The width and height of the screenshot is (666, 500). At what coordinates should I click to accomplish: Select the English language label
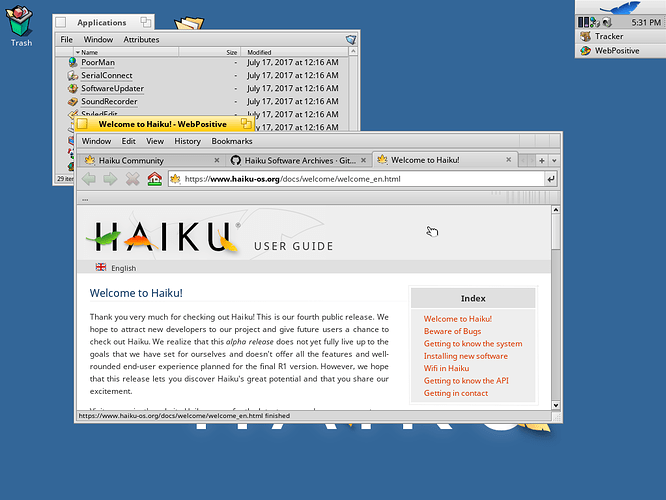[x=123, y=268]
